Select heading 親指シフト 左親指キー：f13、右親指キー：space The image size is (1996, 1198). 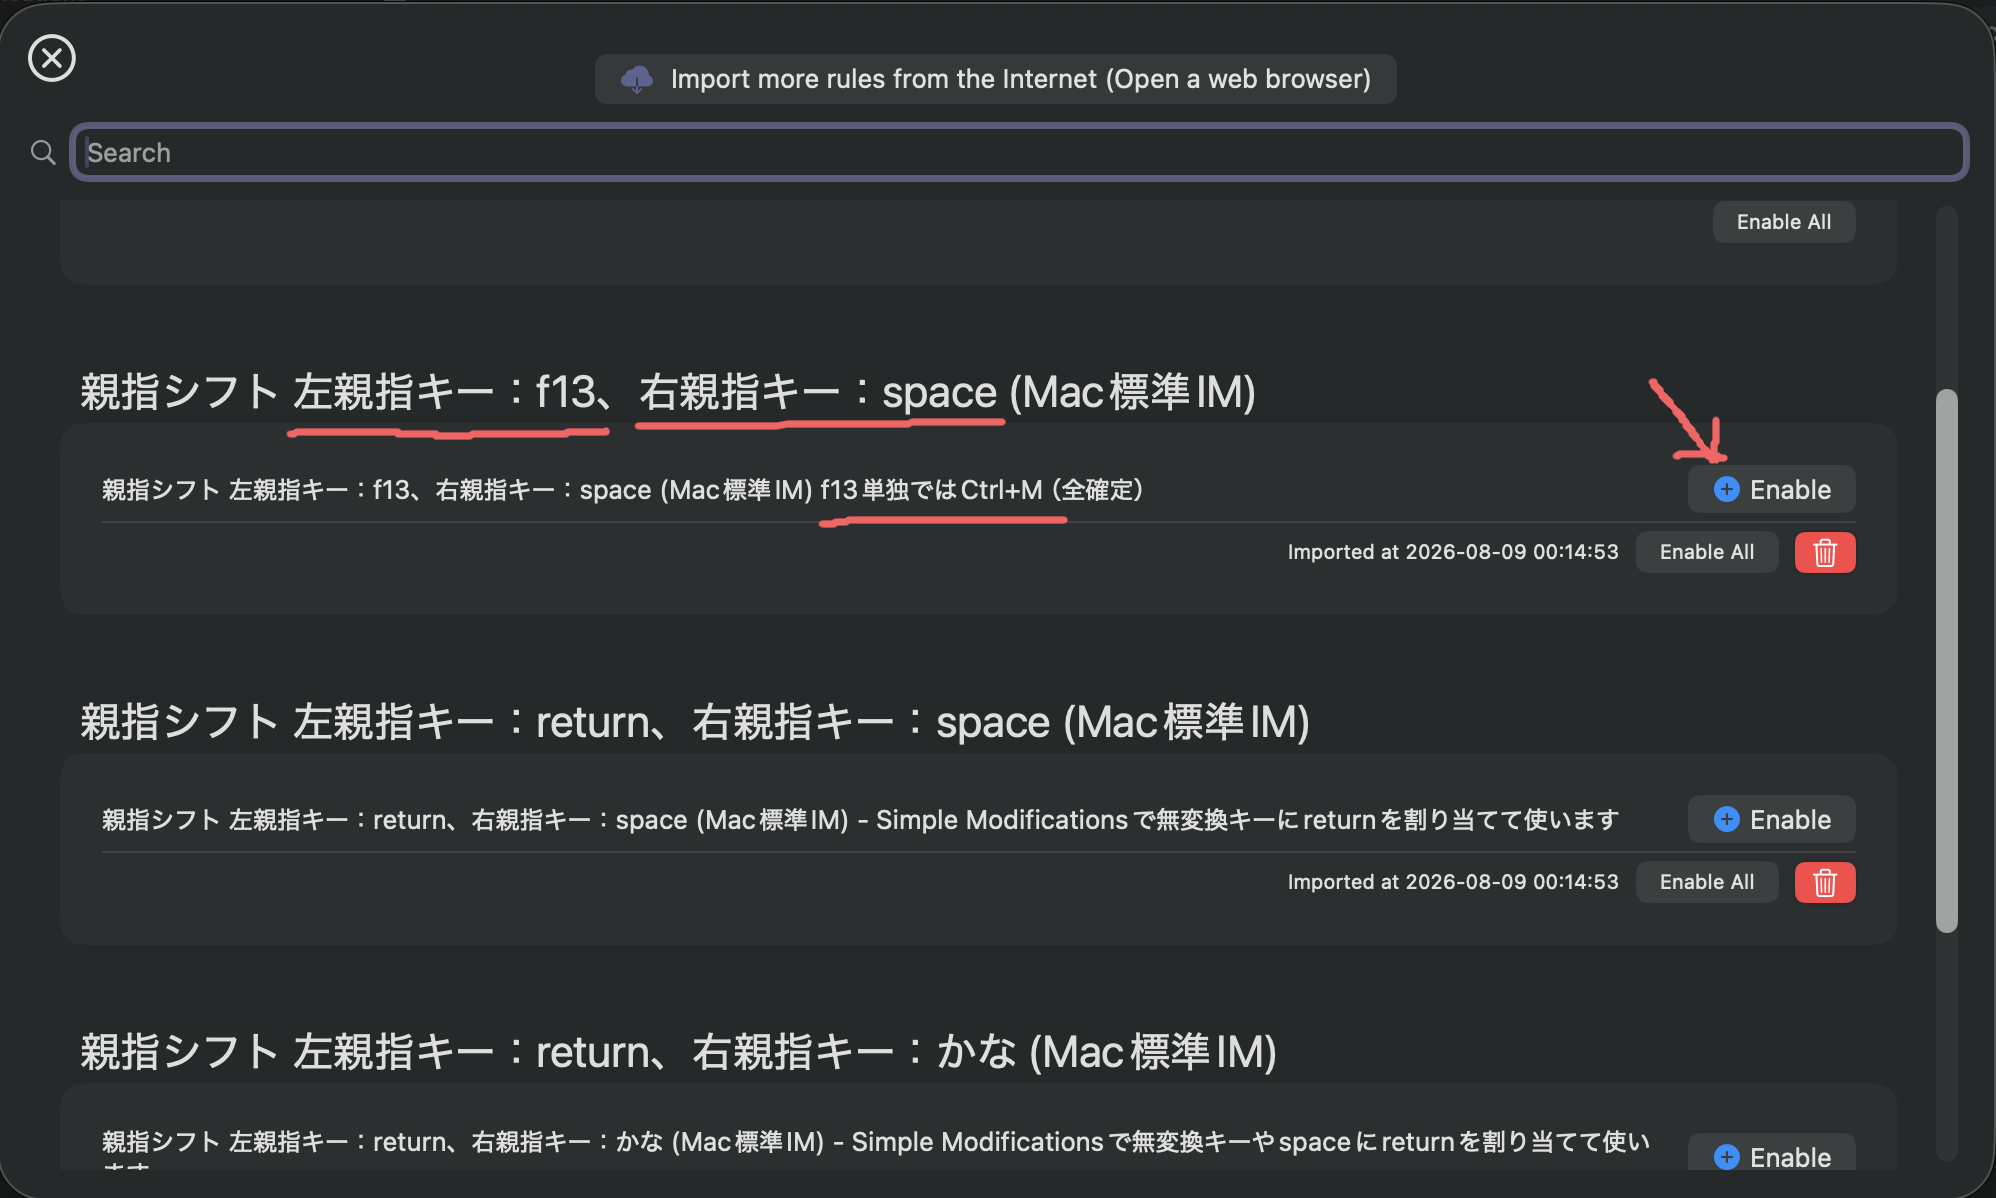pyautogui.click(x=668, y=392)
